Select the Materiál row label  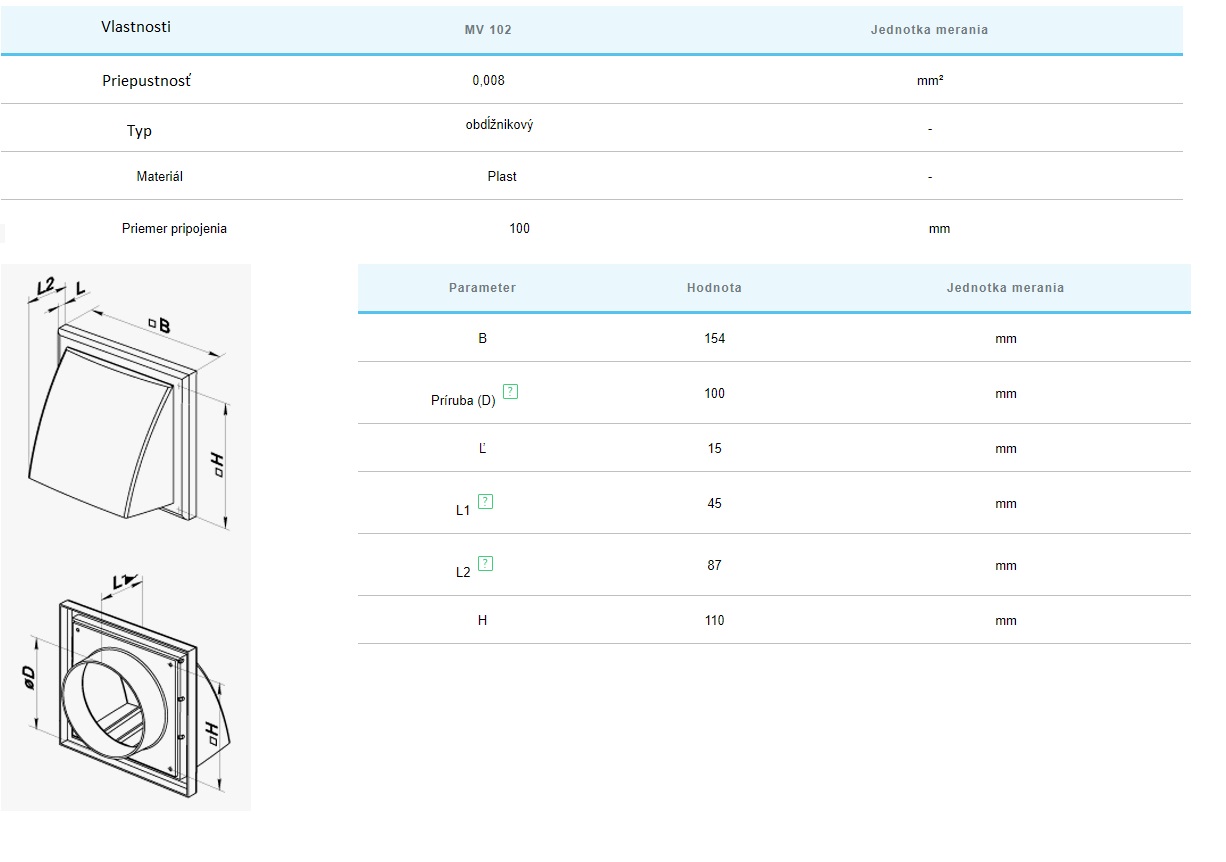tap(160, 177)
